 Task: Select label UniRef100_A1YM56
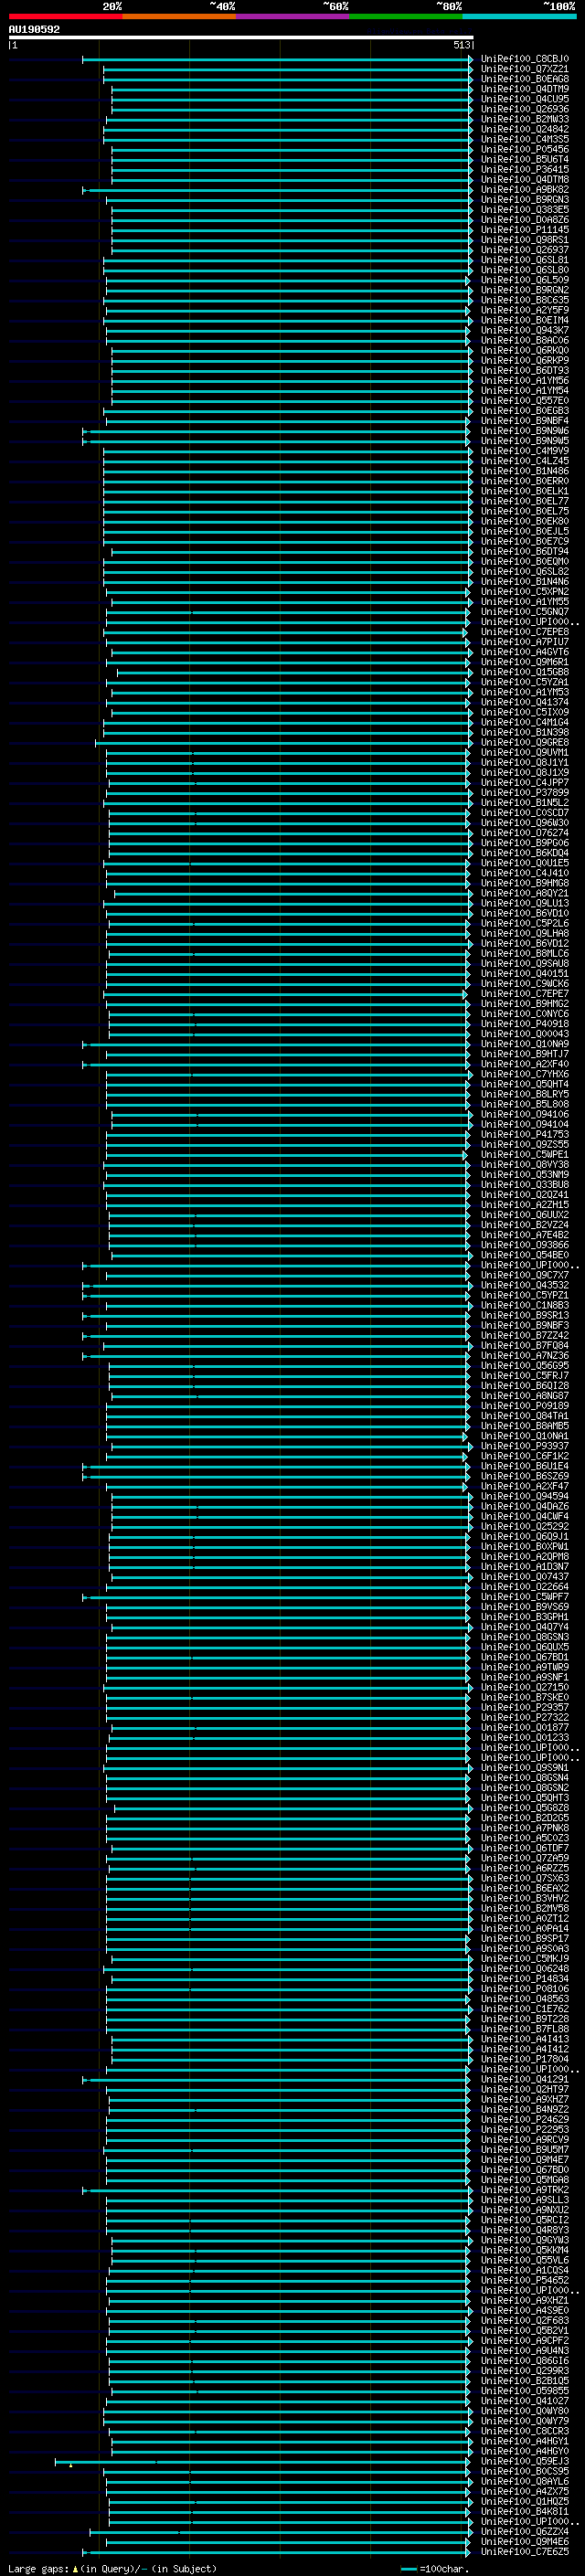tap(524, 381)
